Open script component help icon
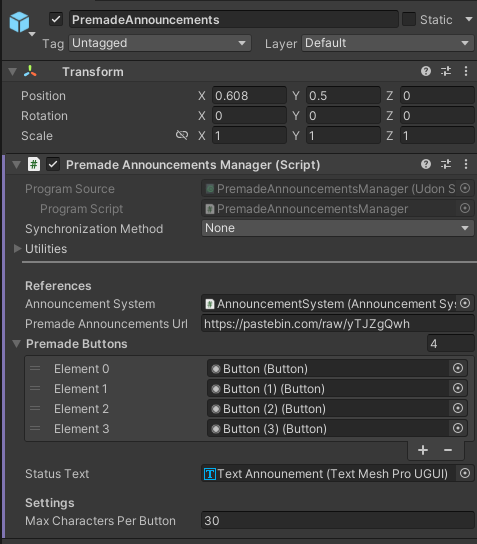This screenshot has width=477, height=544. (426, 164)
